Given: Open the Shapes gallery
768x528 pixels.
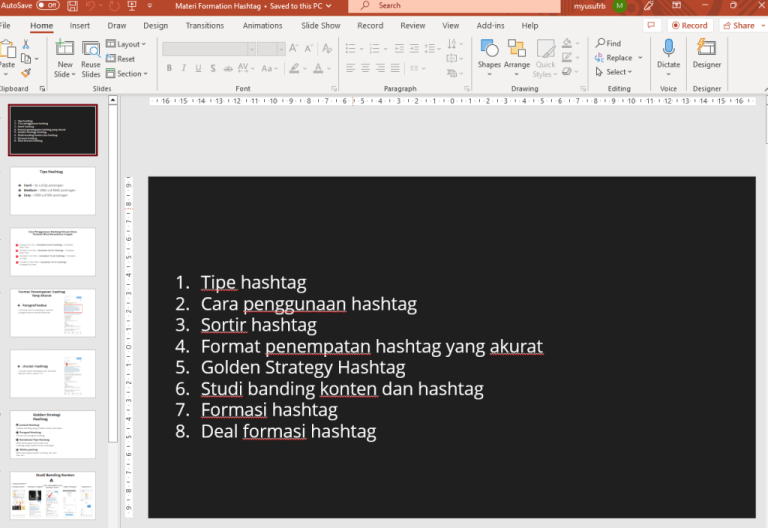Looking at the screenshot, I should 489,53.
